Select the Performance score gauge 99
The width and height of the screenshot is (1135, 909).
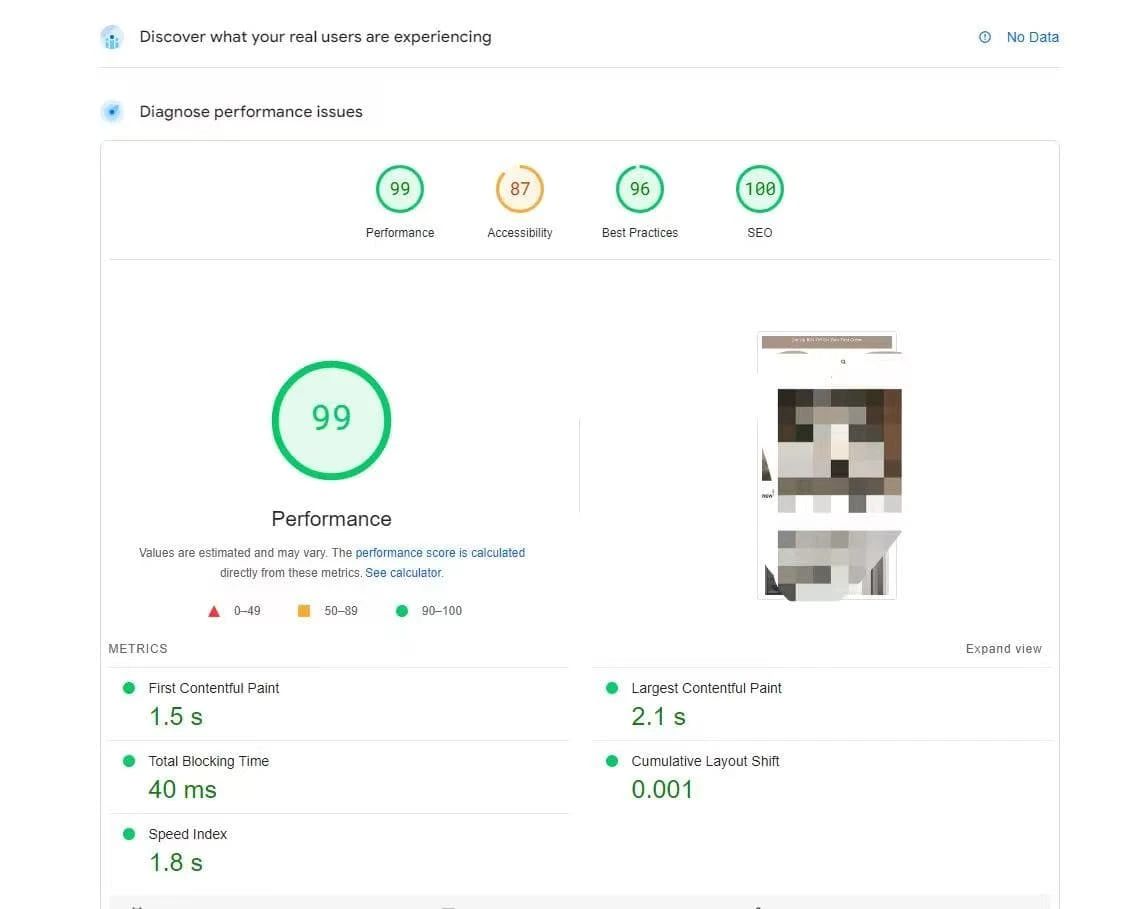tap(400, 190)
